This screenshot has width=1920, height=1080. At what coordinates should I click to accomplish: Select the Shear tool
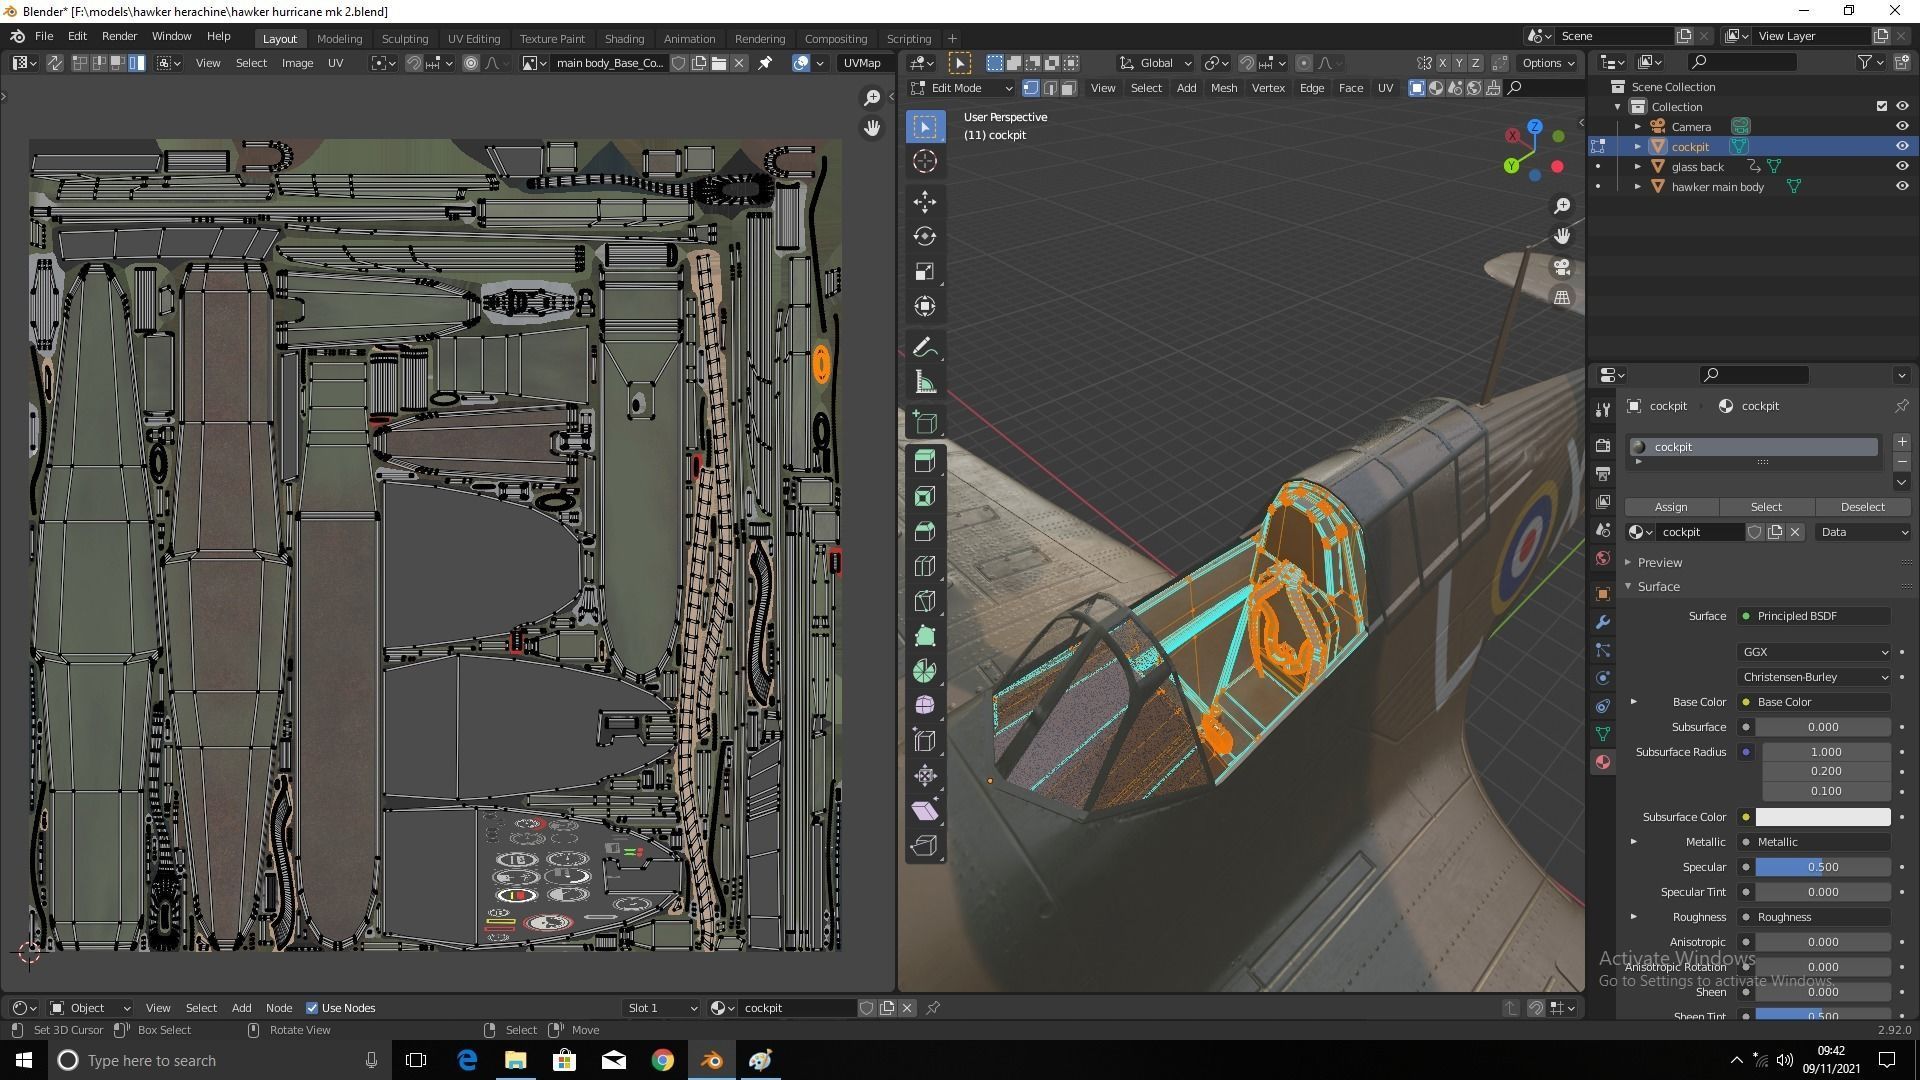(x=925, y=811)
